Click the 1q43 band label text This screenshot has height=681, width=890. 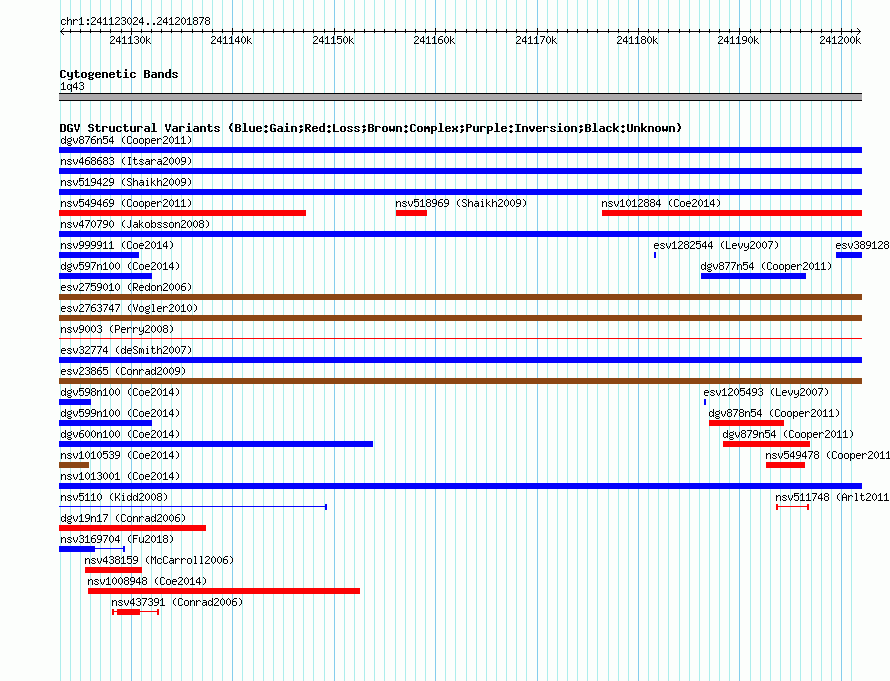click(x=72, y=87)
